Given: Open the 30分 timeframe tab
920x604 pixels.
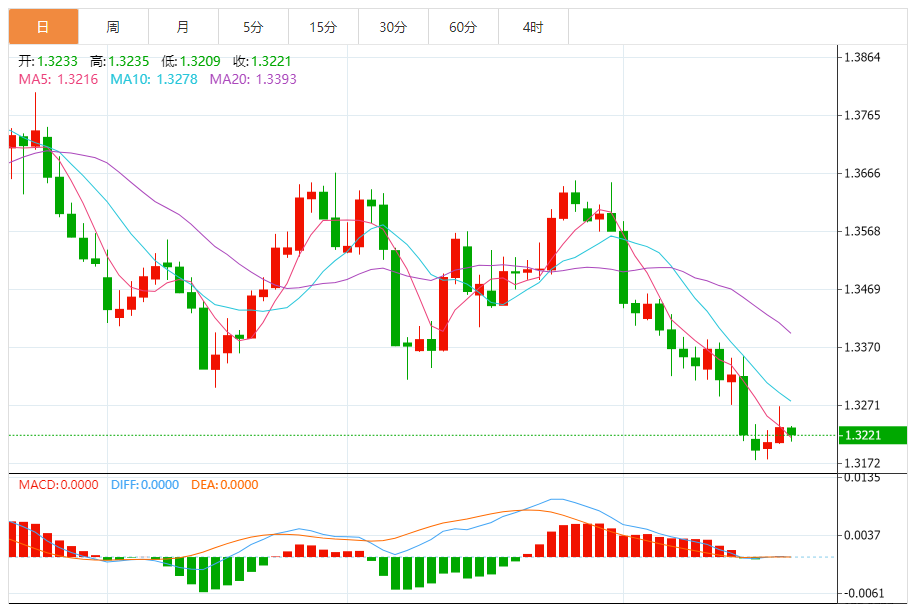Looking at the screenshot, I should click(393, 27).
